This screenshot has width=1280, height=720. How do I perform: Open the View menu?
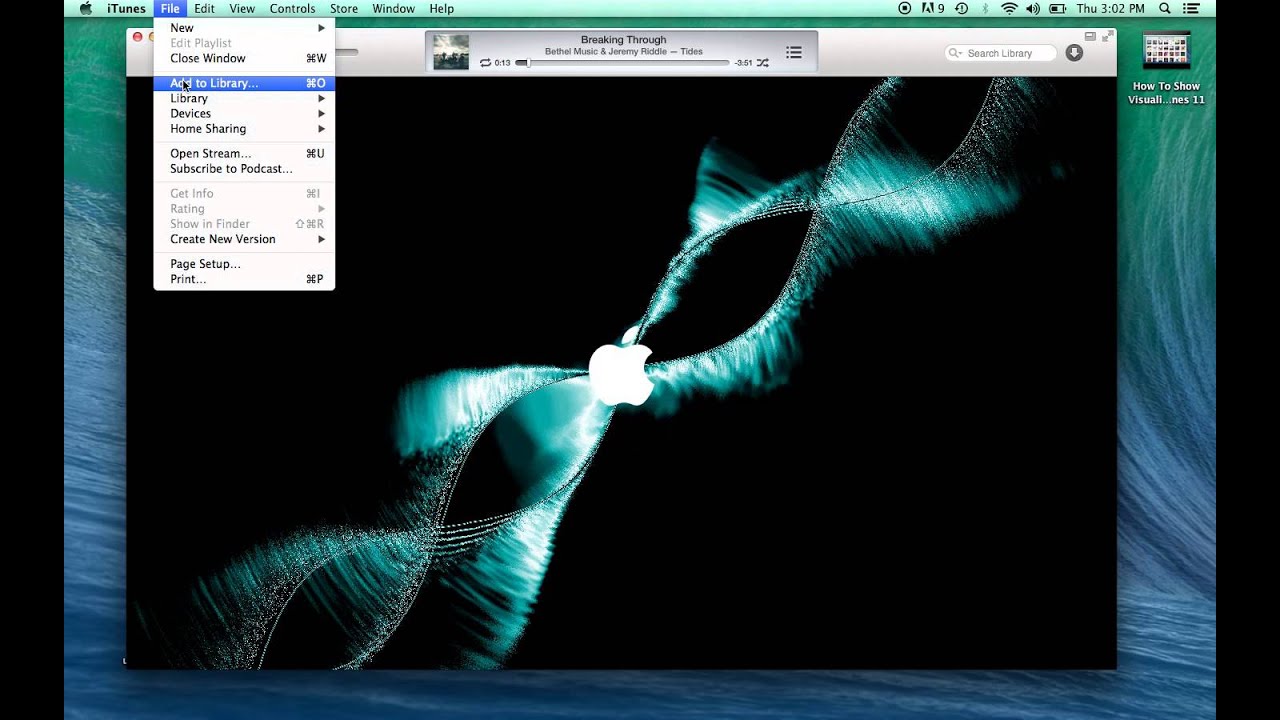point(242,9)
